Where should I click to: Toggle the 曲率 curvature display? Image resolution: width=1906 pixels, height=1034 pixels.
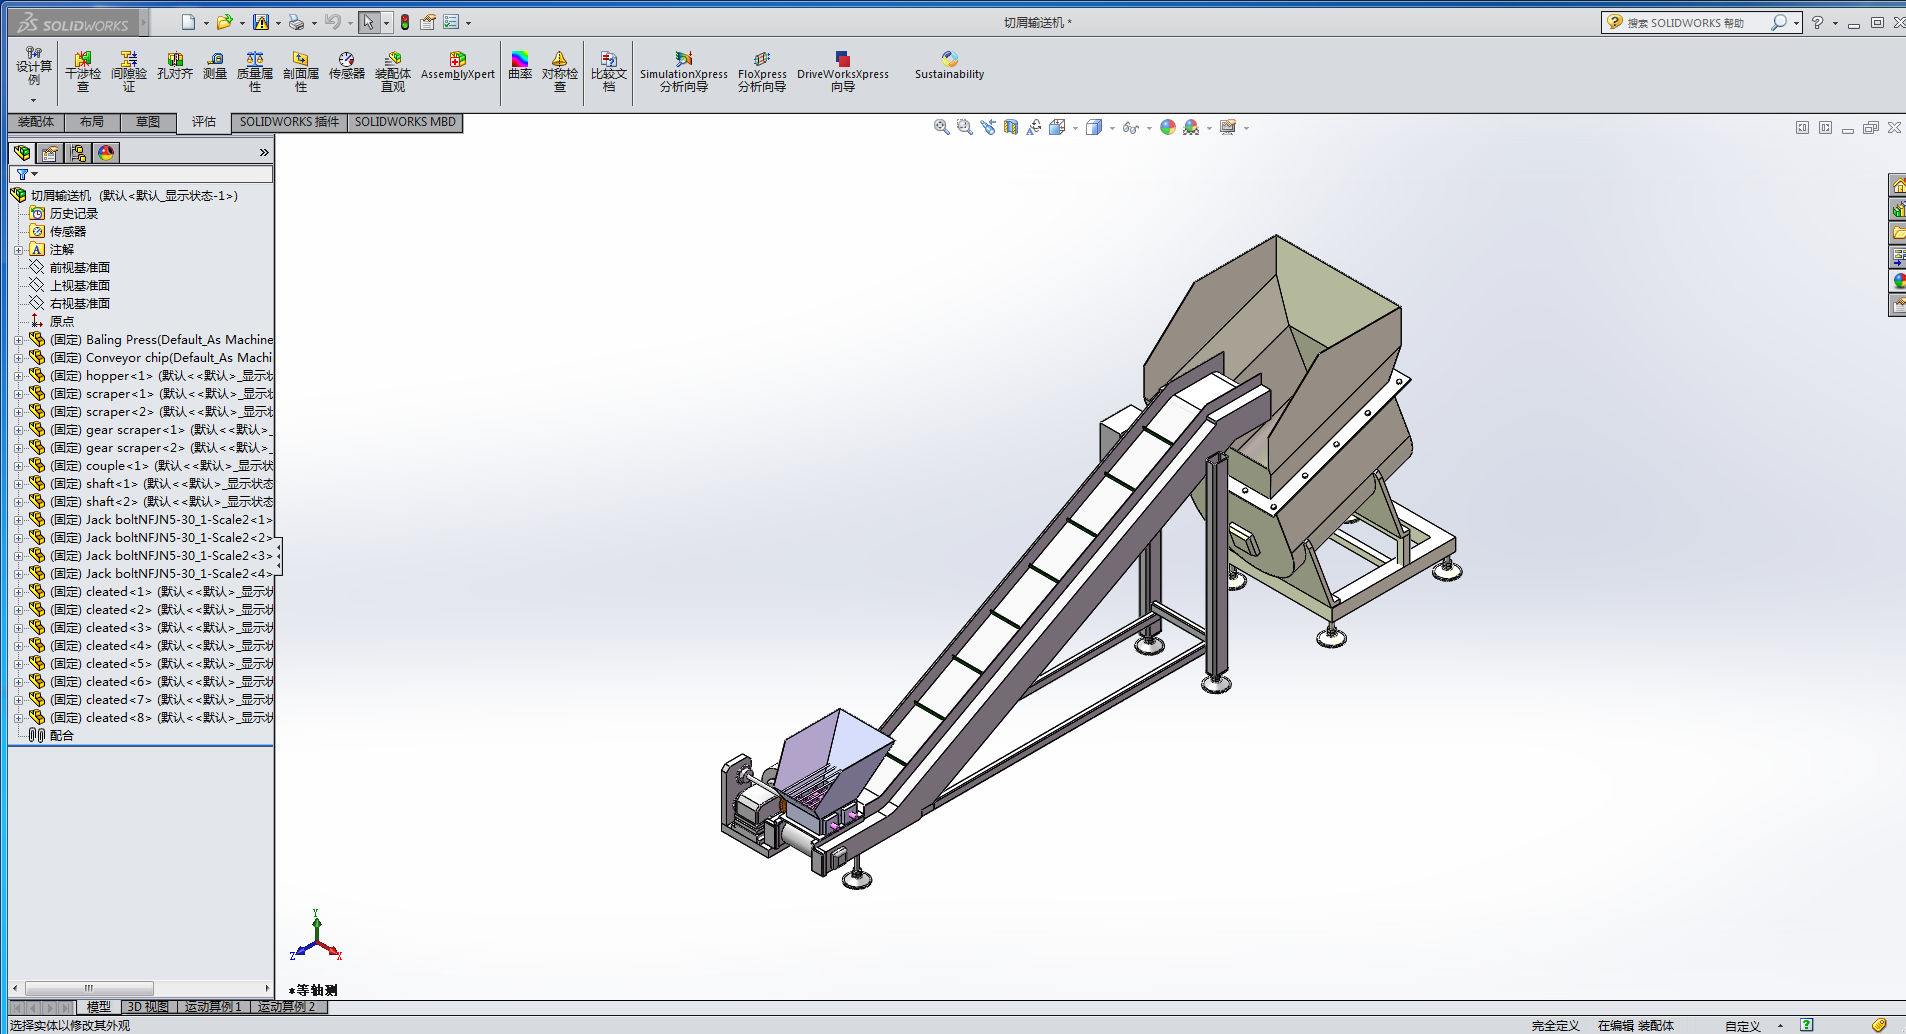520,66
